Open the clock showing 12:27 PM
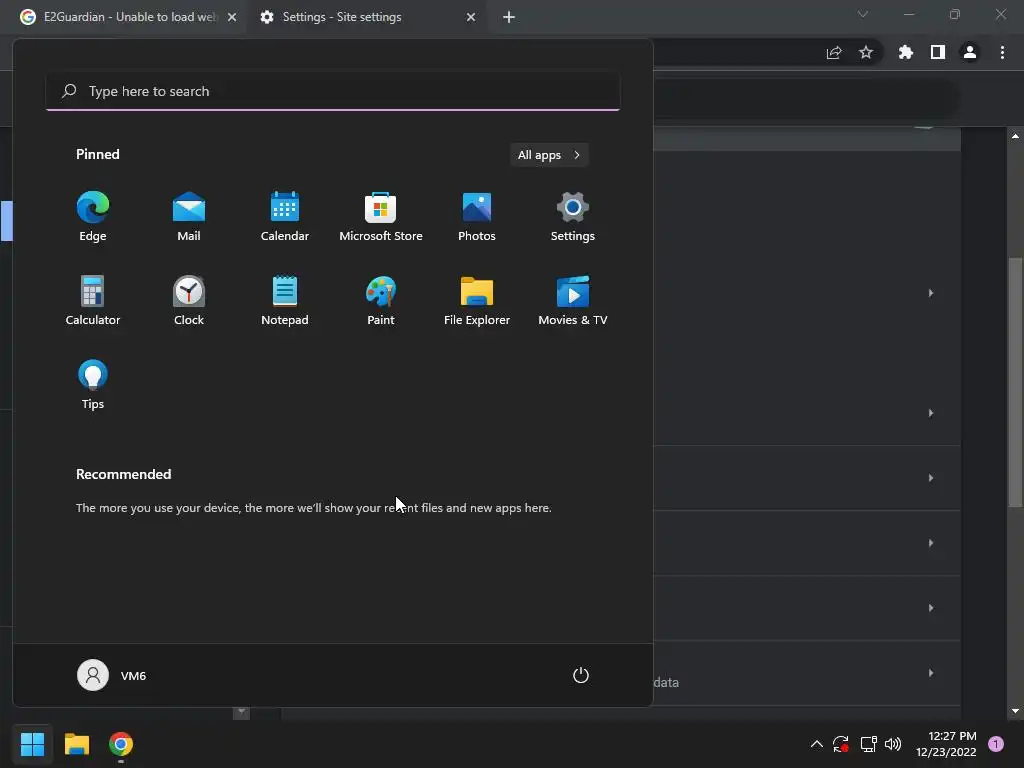This screenshot has height=768, width=1024. (946, 744)
